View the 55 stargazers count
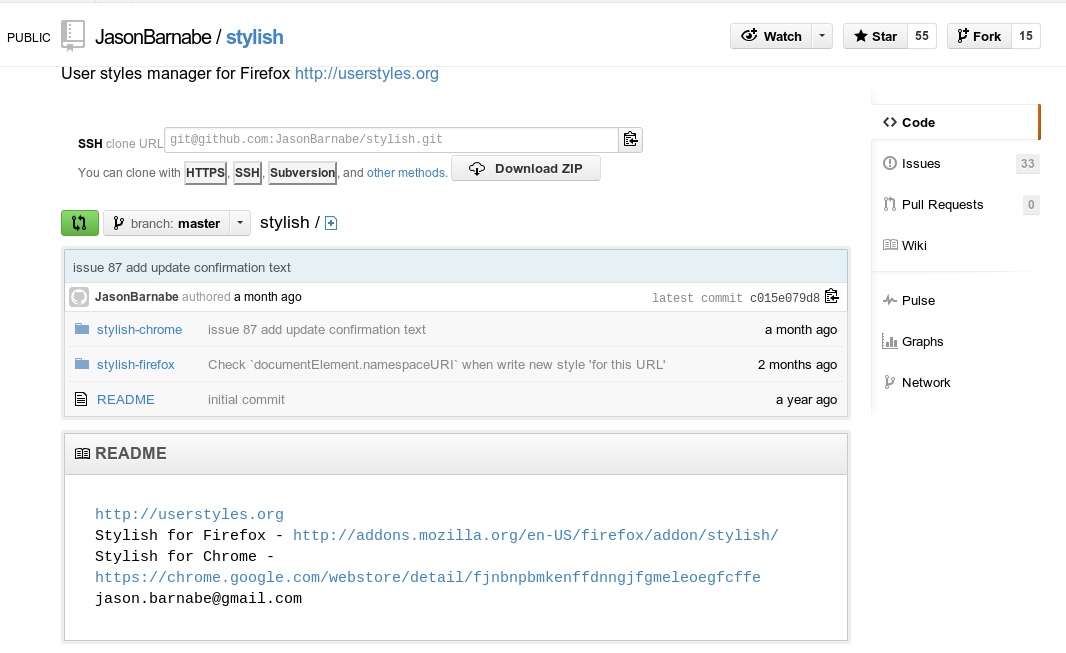Viewport: 1066px width, 653px height. (922, 36)
